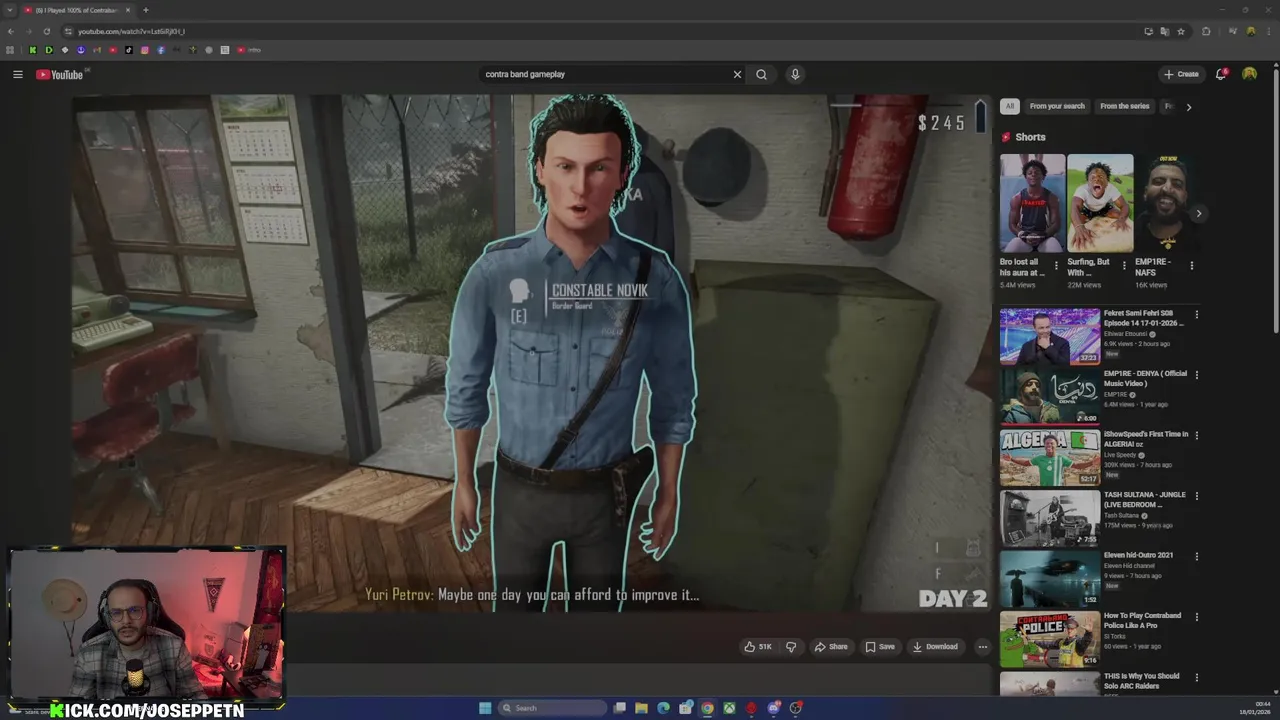
Task: Click the Share button
Action: click(831, 647)
